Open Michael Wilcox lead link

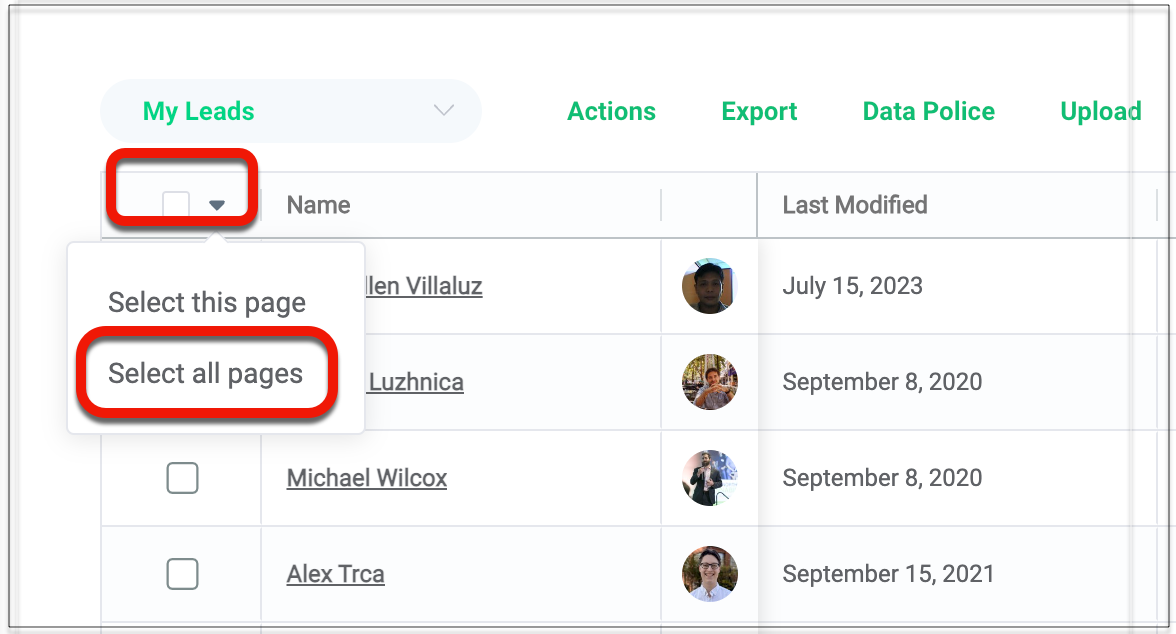coord(366,478)
